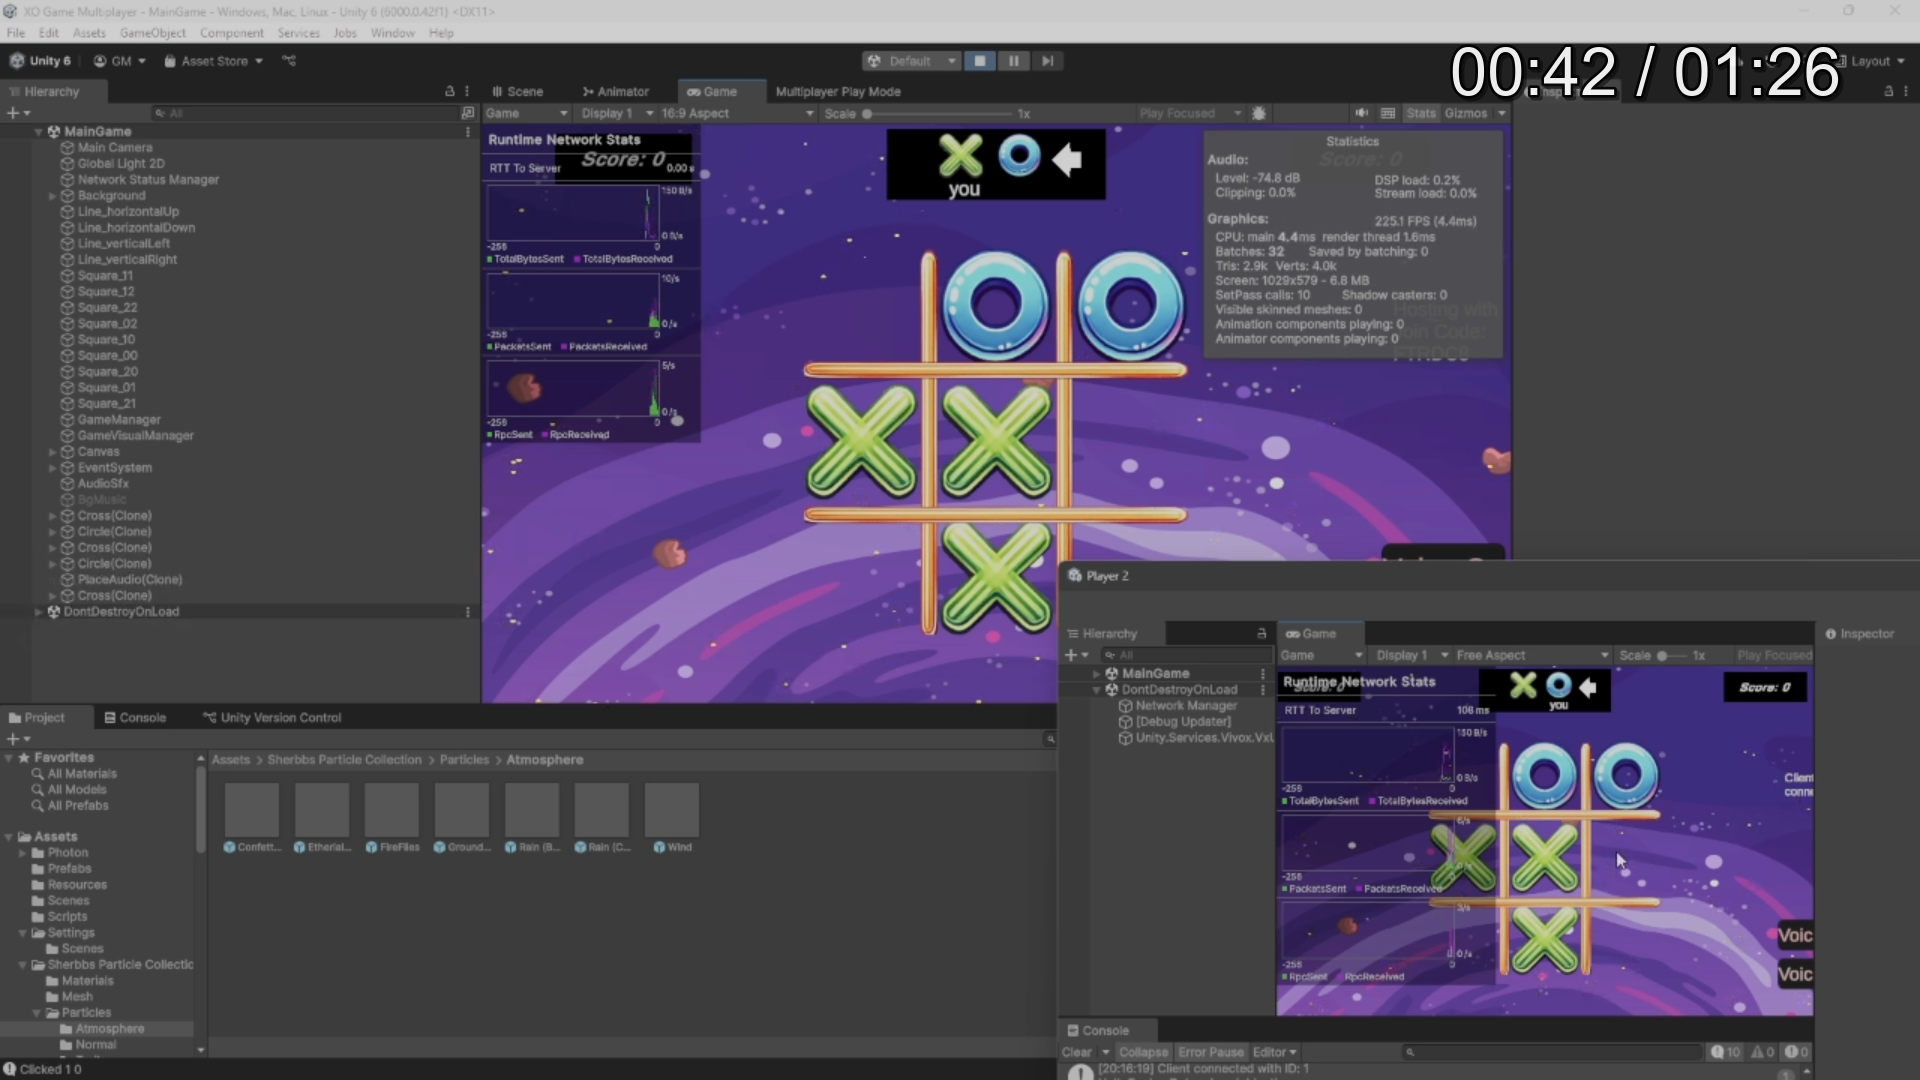
Task: Click the Asset Store button
Action: pos(213,61)
